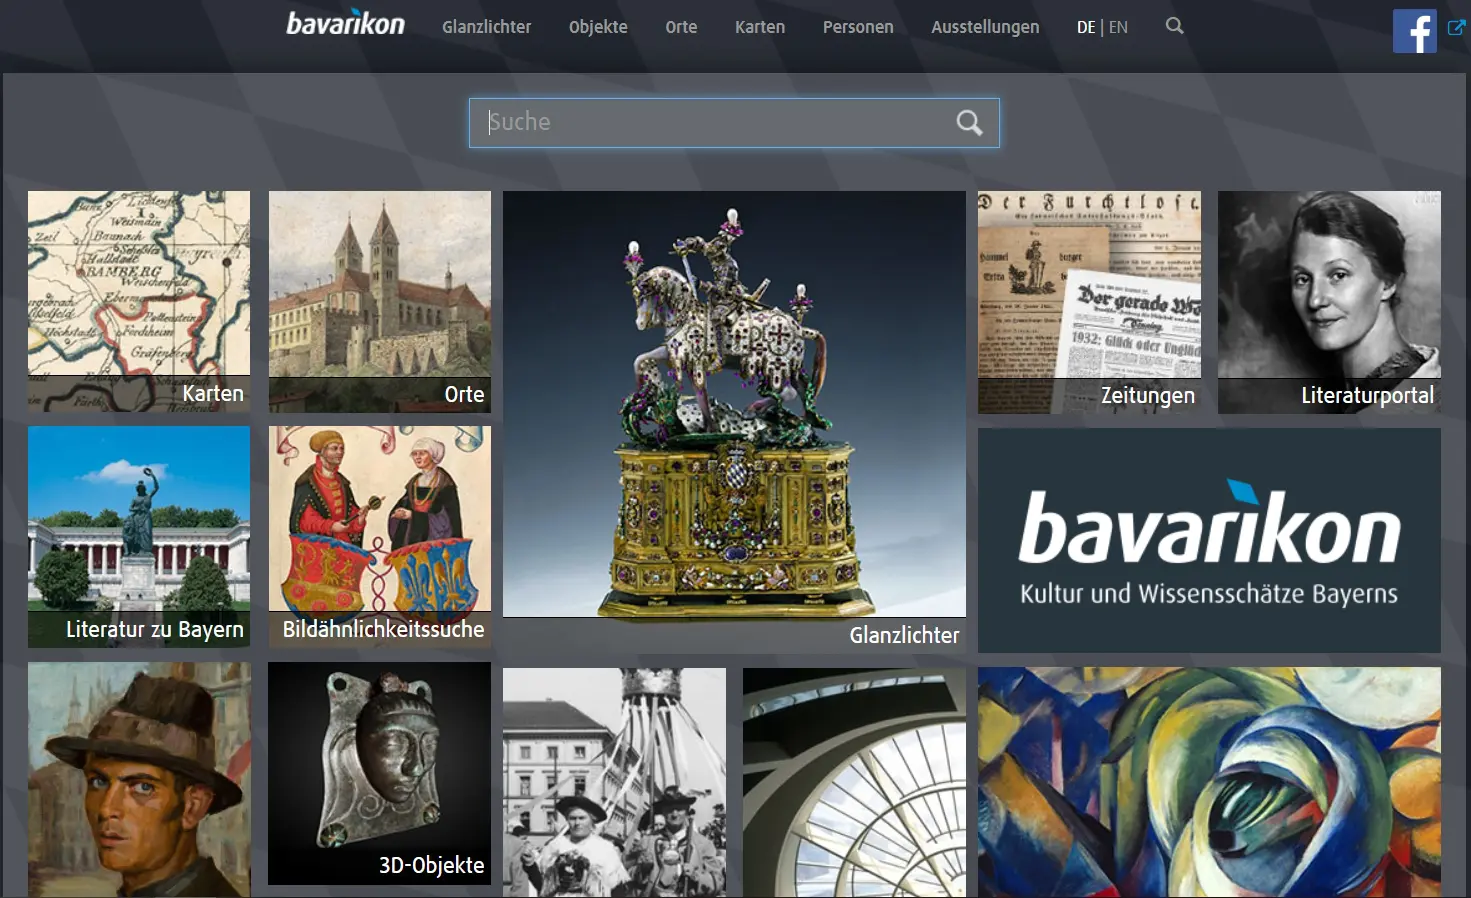Open the Objekte menu item

tap(598, 27)
